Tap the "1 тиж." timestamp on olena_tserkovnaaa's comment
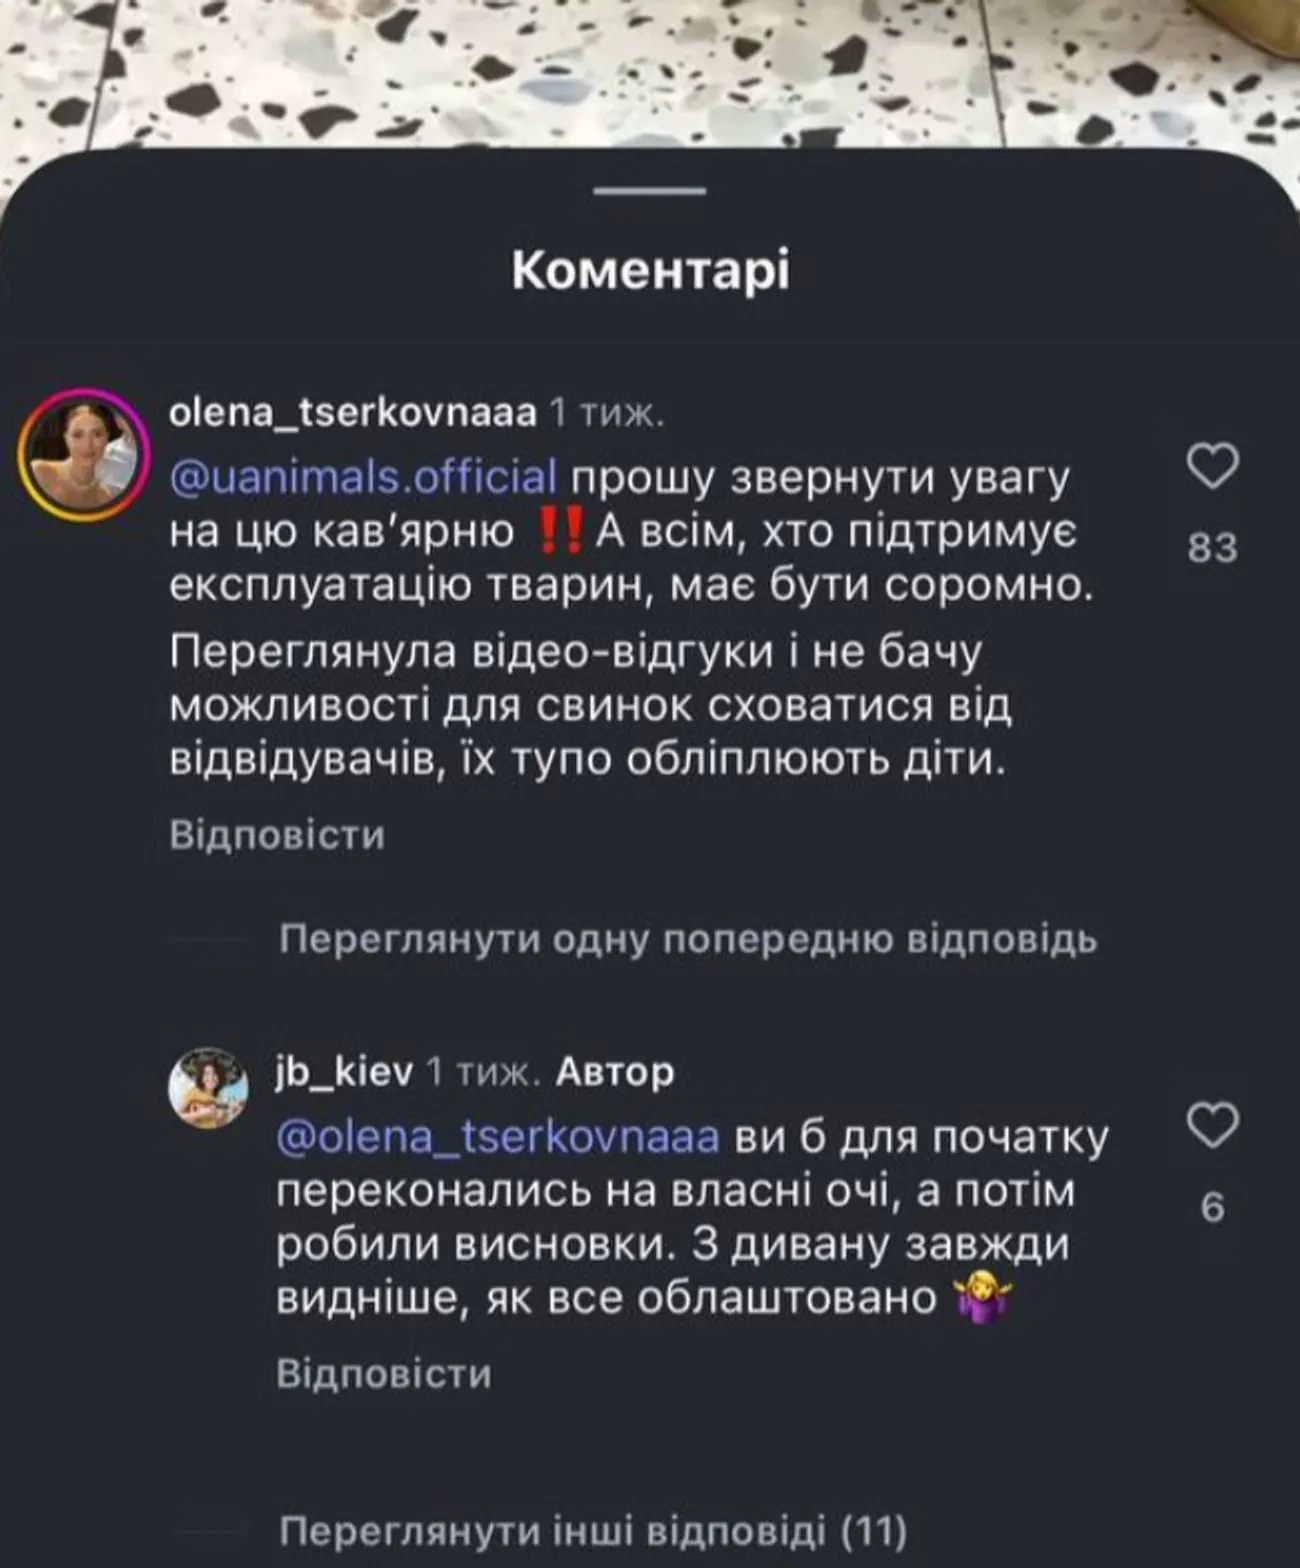The height and width of the screenshot is (1568, 1300). tap(607, 413)
